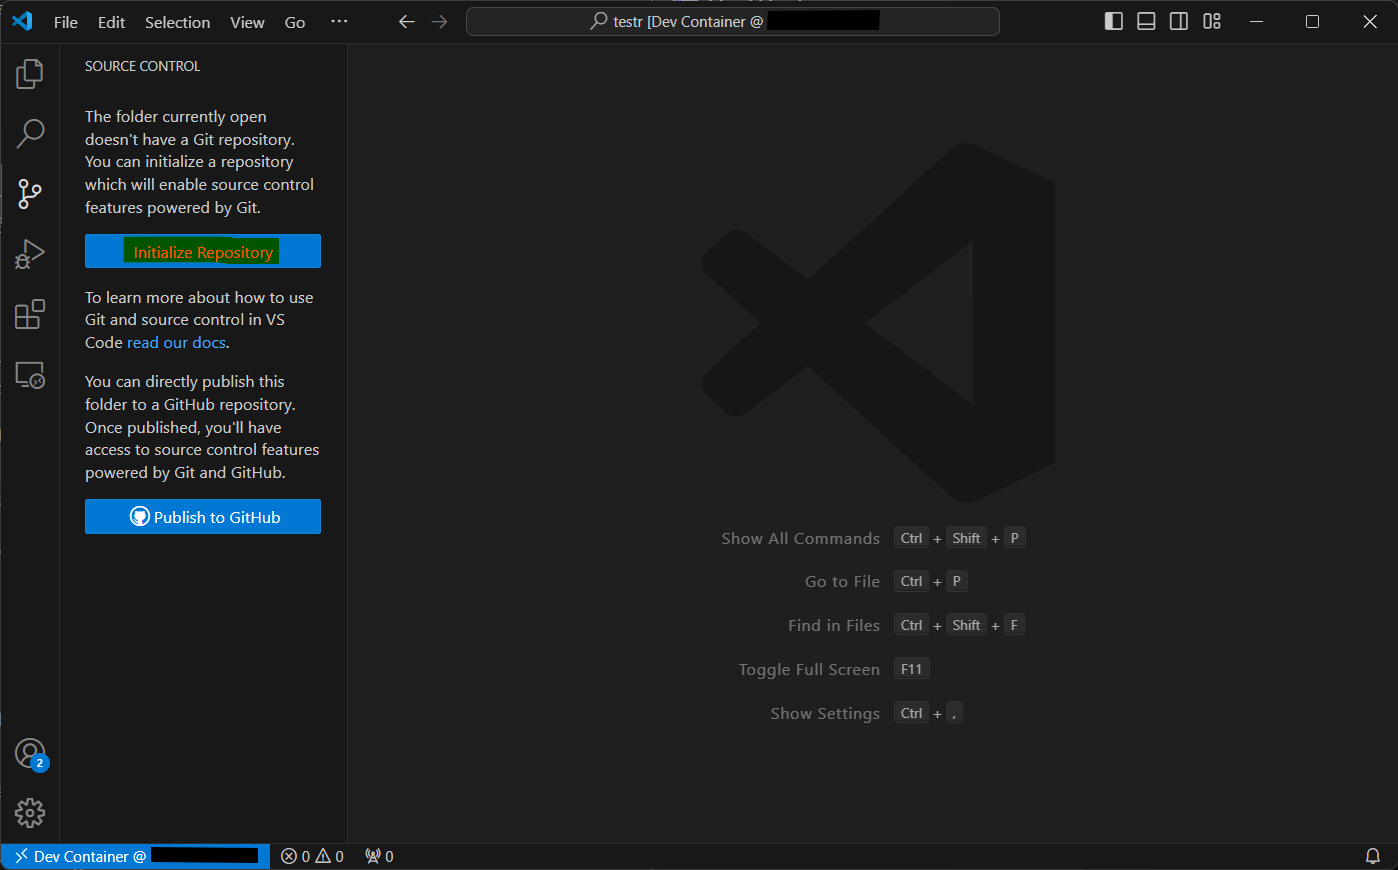Select the Source Control activity bar icon
Image resolution: width=1398 pixels, height=870 pixels.
pos(30,193)
